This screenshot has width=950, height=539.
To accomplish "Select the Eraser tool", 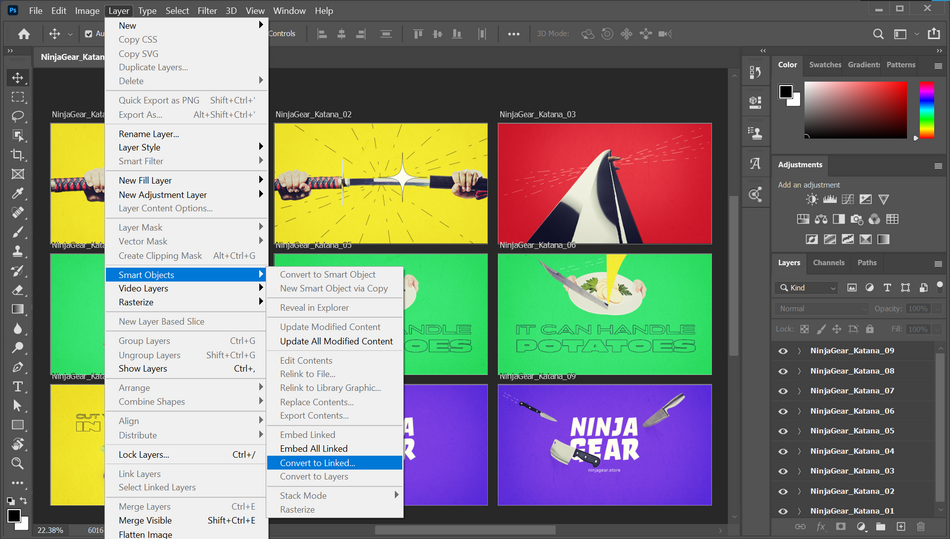I will pyautogui.click(x=18, y=290).
